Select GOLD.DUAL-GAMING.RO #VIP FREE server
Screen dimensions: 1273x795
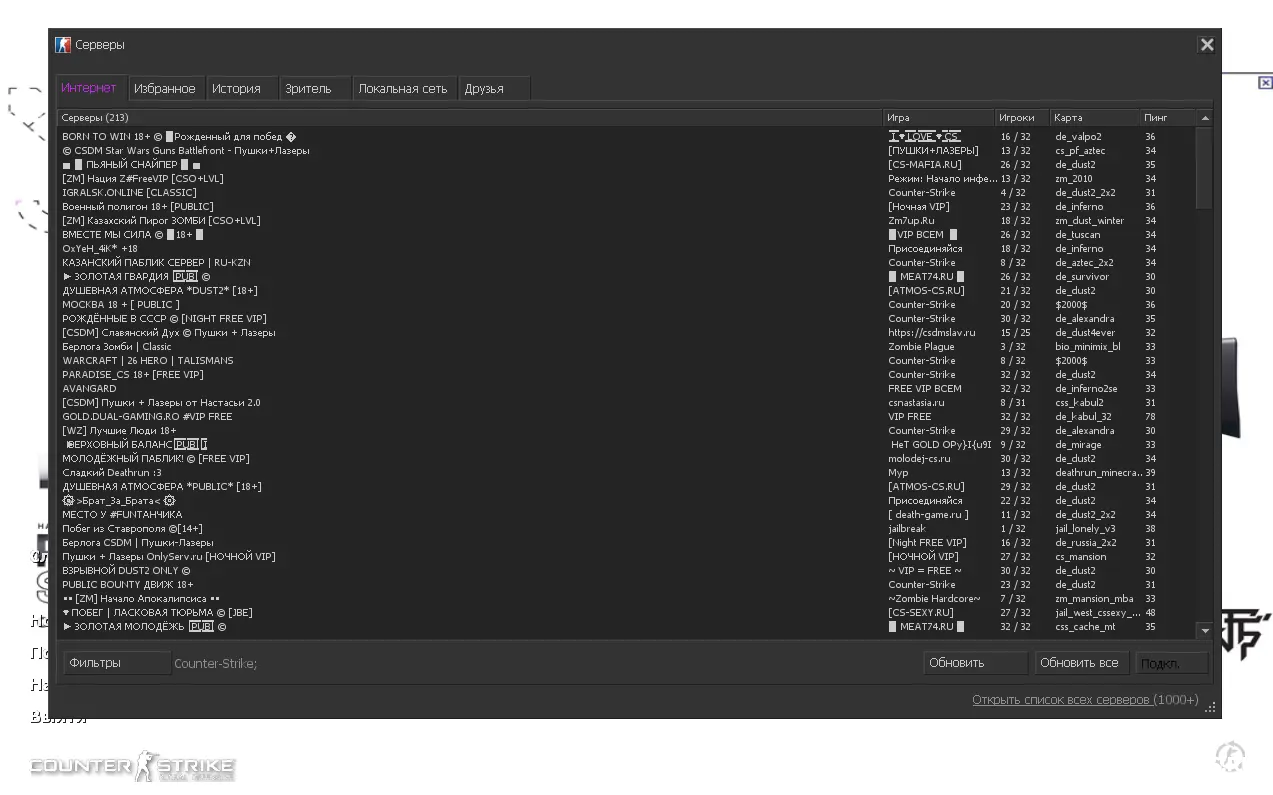click(x=627, y=417)
